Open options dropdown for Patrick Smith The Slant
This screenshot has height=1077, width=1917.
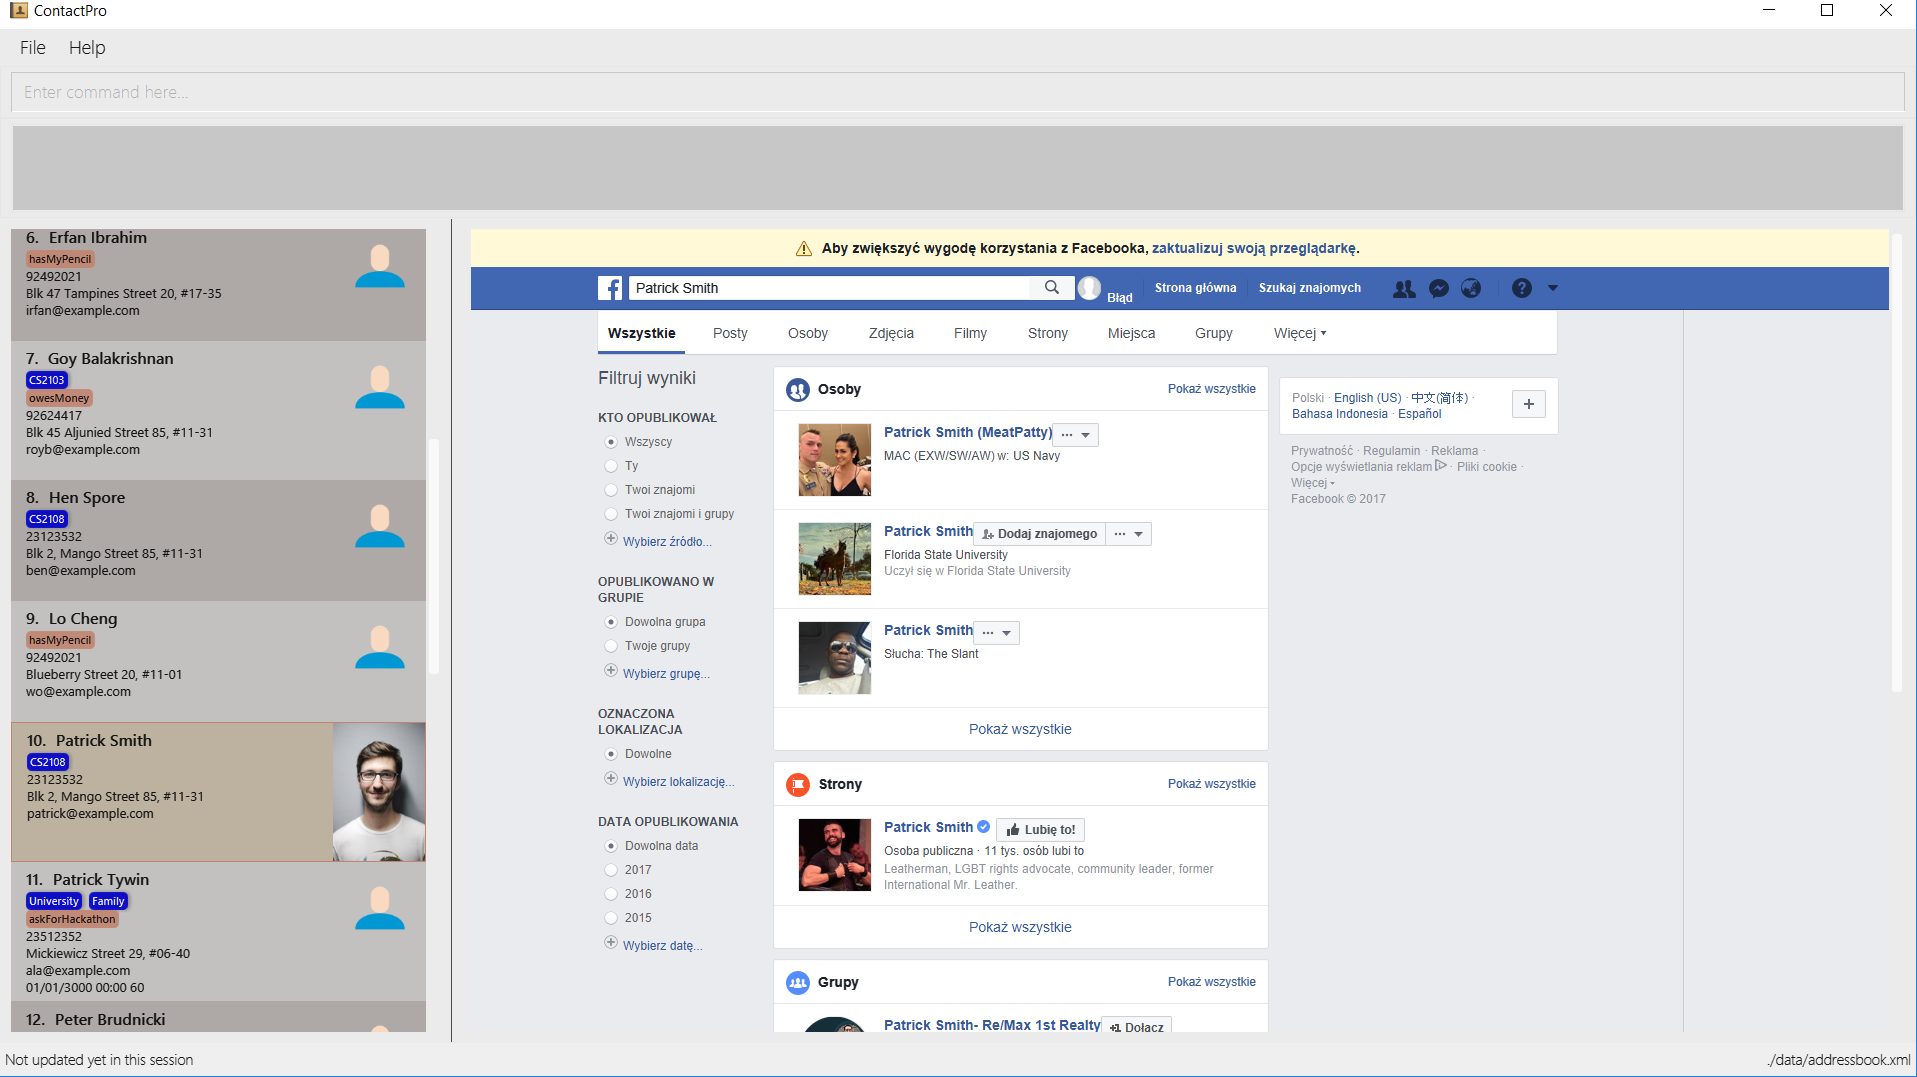(998, 633)
